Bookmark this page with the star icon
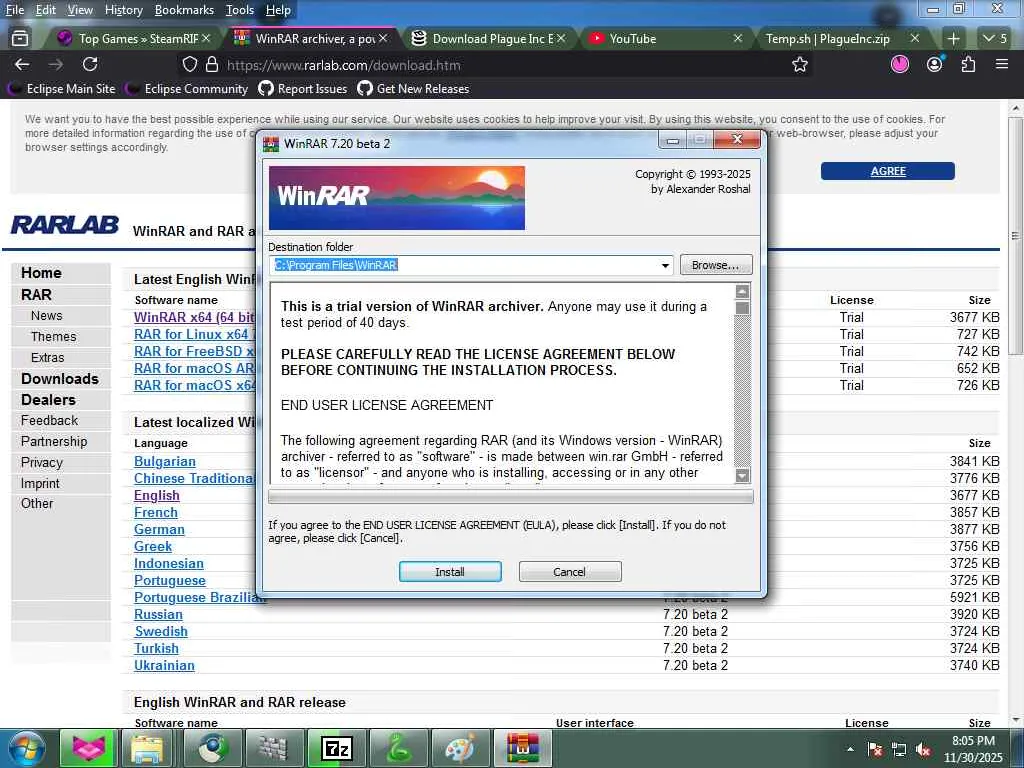The image size is (1024, 768). click(x=799, y=65)
